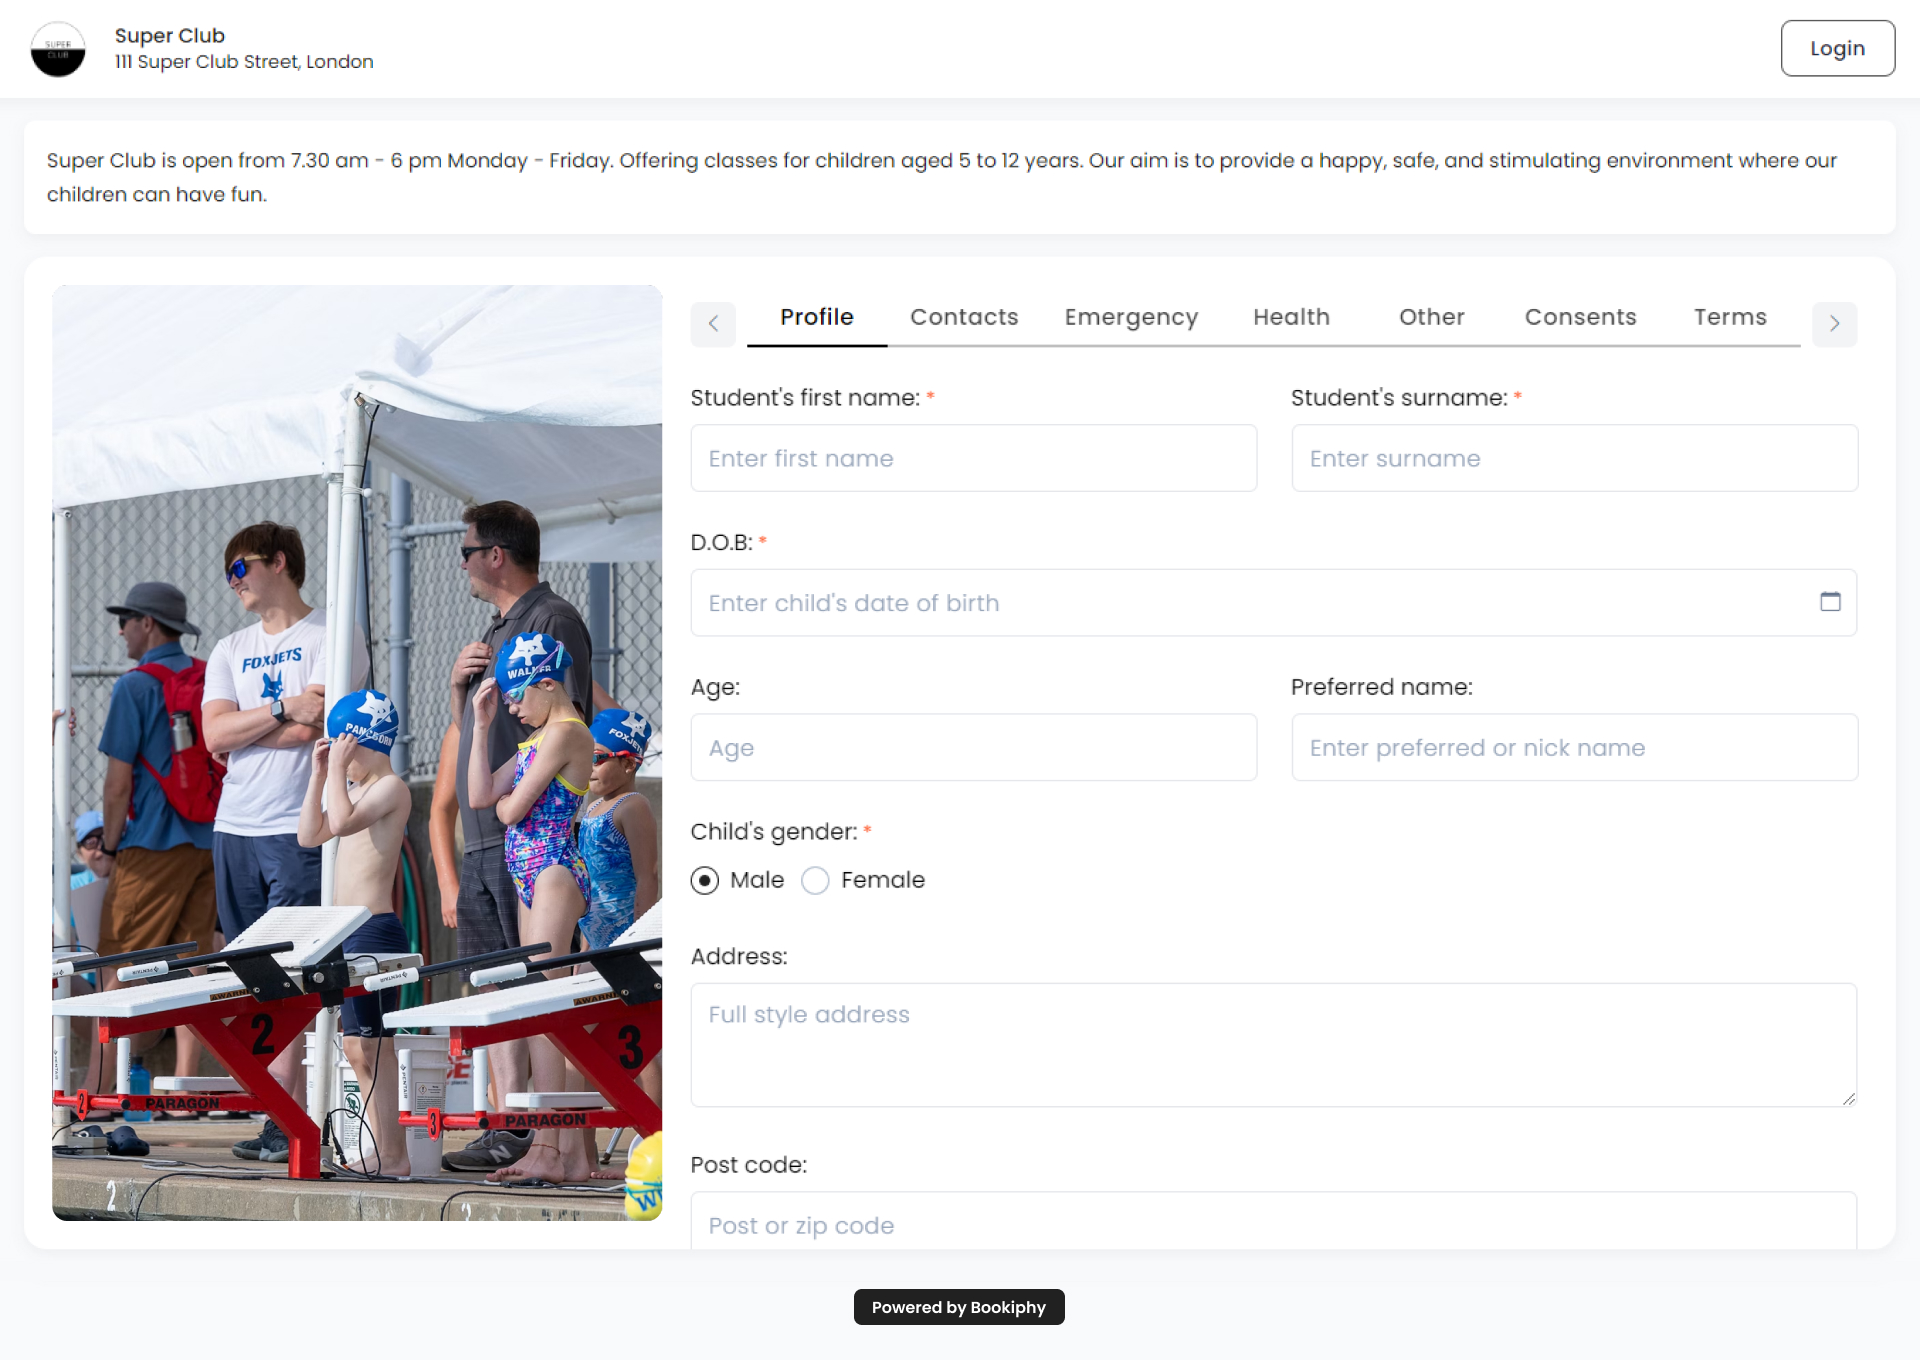
Task: Click the Enter surname field
Action: [1574, 458]
